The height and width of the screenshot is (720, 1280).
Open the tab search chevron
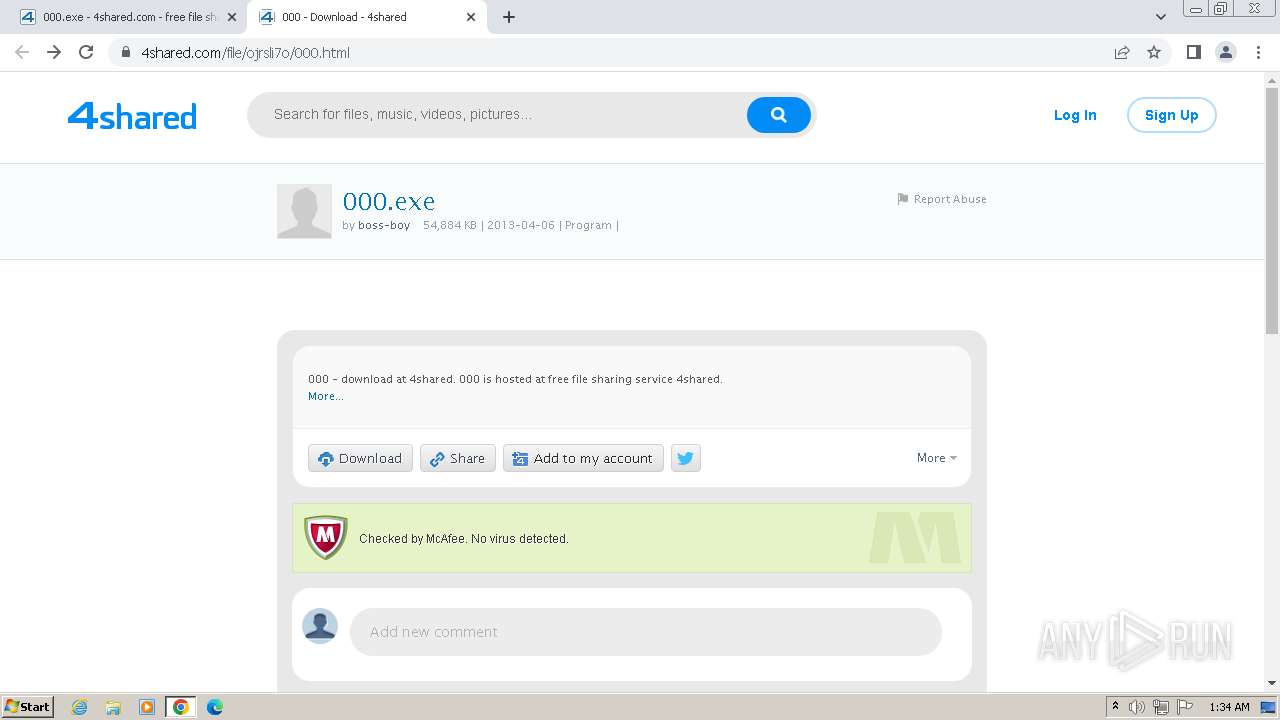(x=1161, y=17)
